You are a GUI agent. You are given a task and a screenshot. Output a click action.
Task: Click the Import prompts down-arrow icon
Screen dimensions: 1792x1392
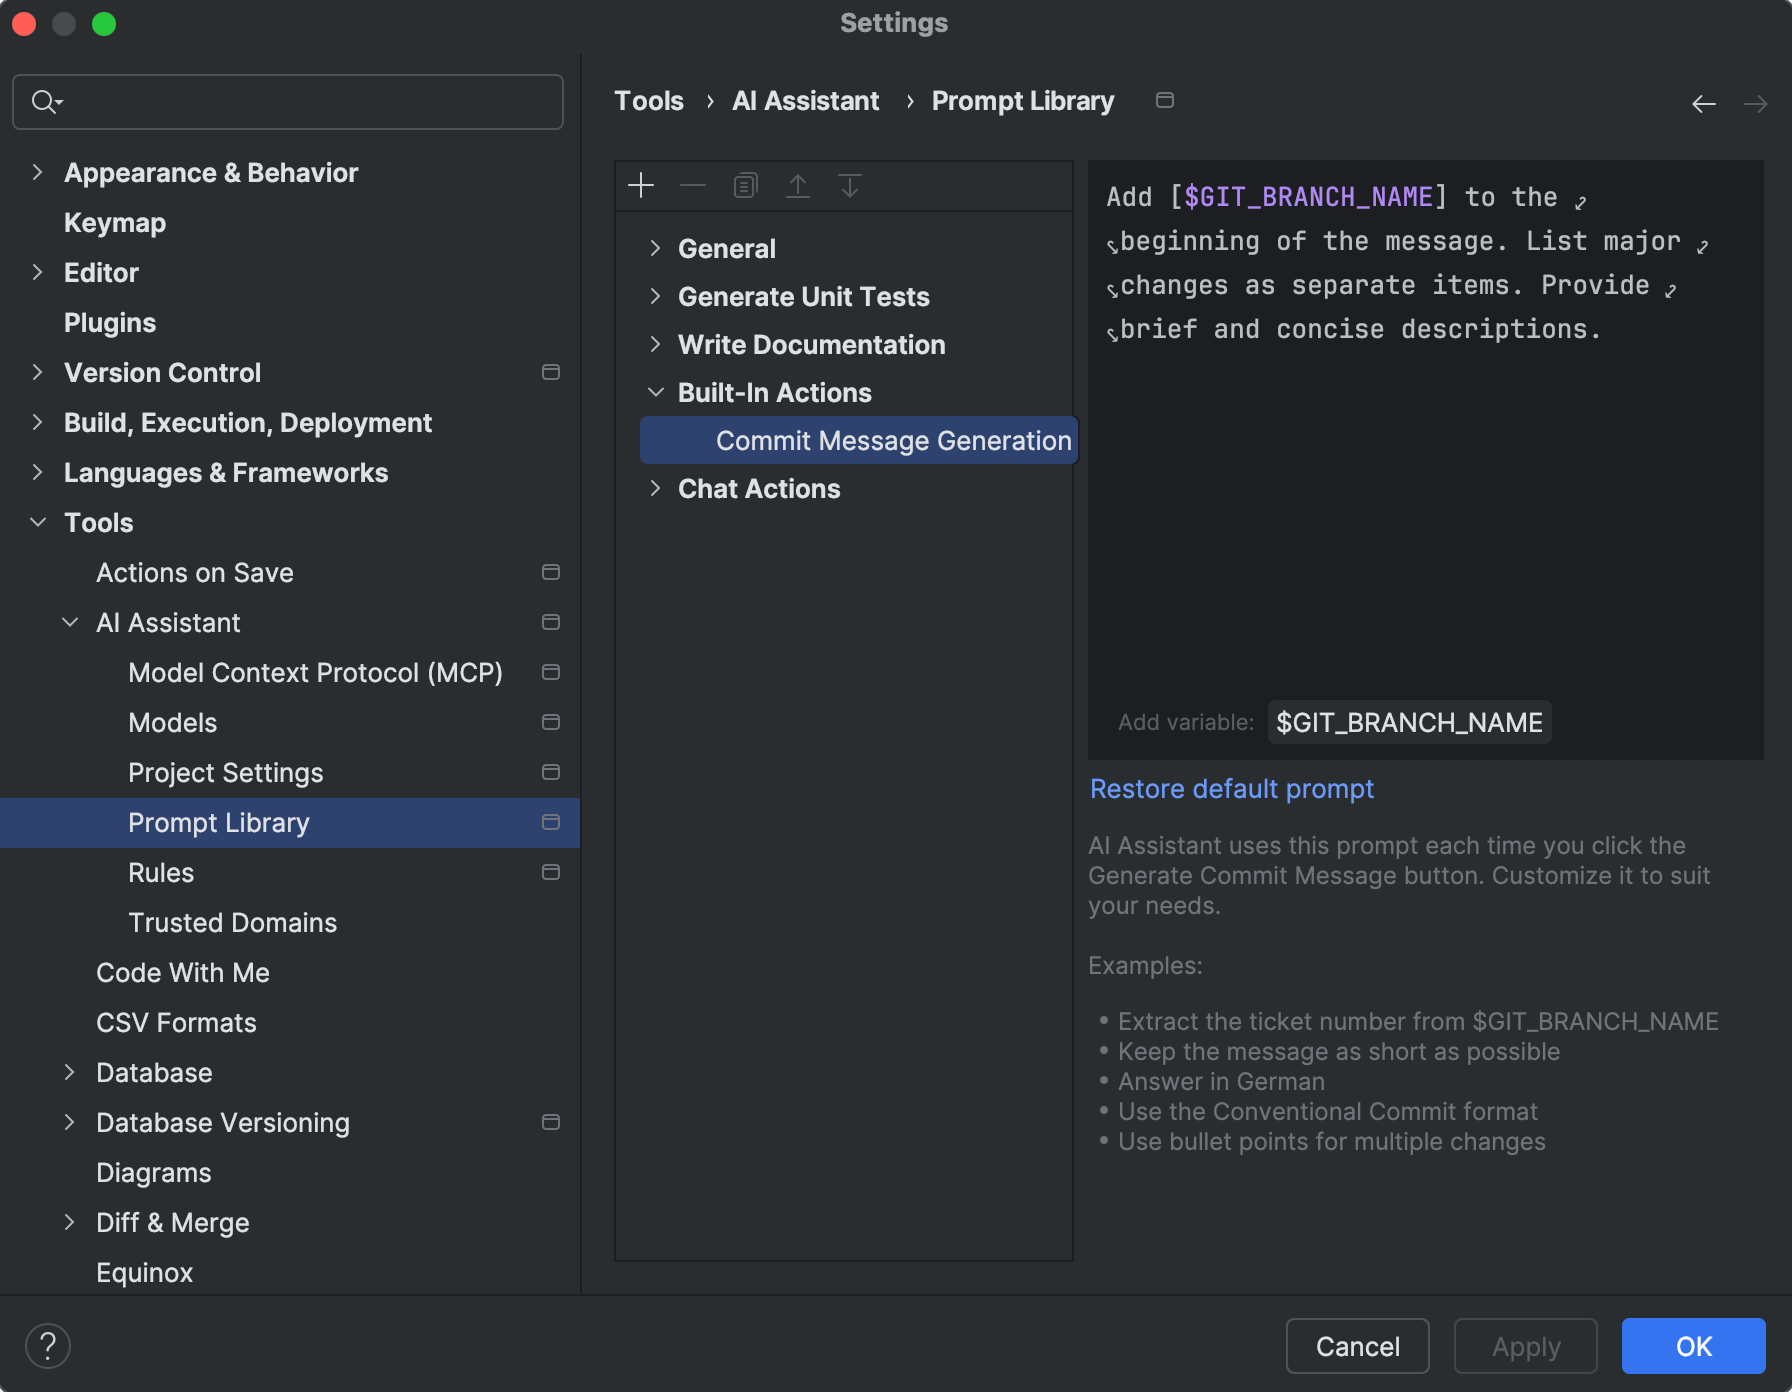850,185
